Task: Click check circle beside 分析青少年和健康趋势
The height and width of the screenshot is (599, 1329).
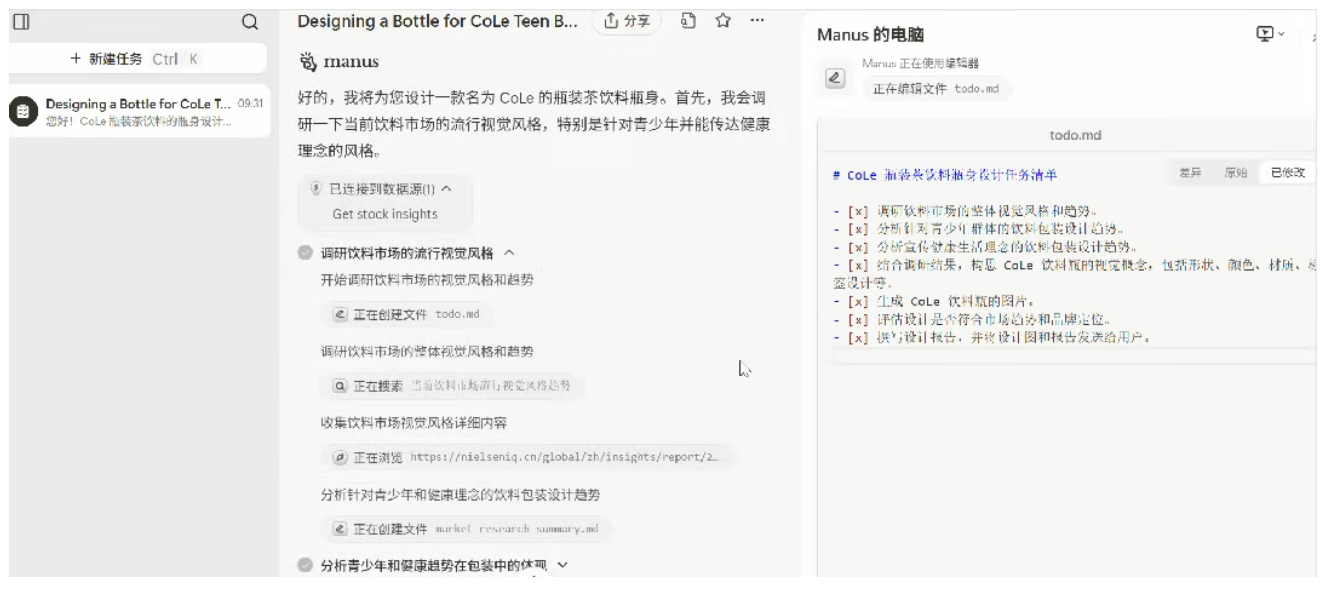Action: [305, 566]
